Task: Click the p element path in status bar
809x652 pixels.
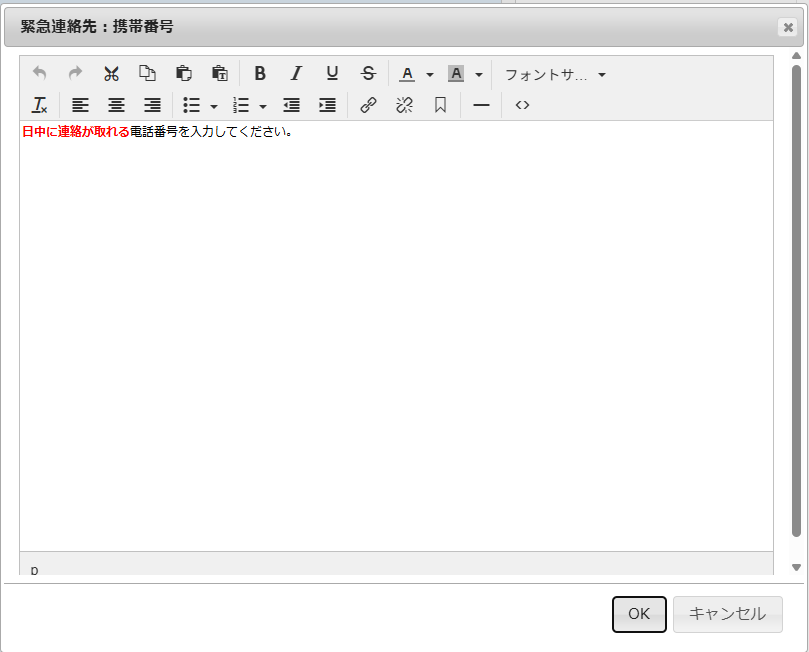Action: (34, 570)
